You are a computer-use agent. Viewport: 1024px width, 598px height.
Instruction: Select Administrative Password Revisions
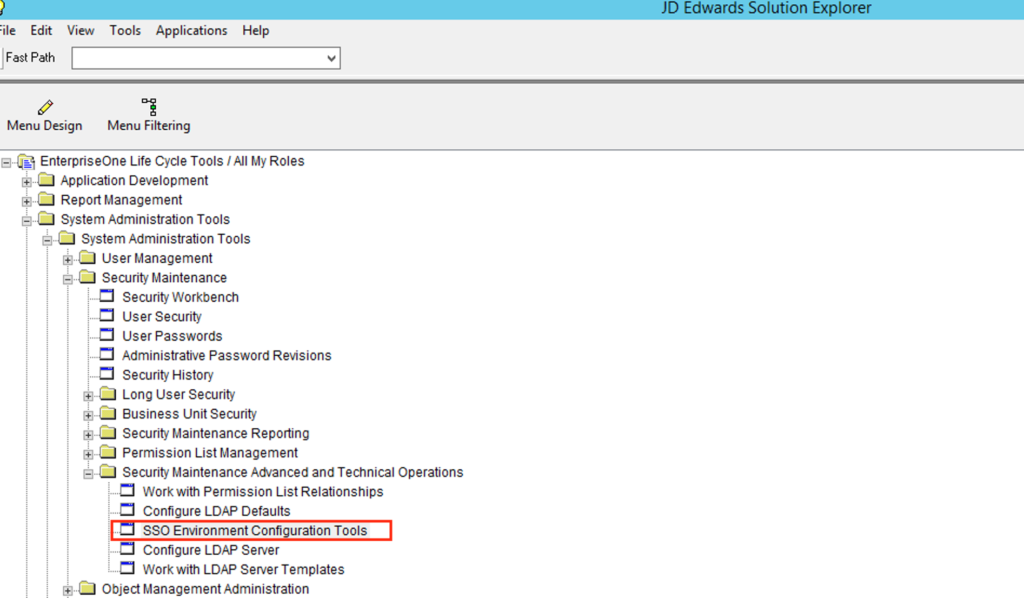coord(227,355)
